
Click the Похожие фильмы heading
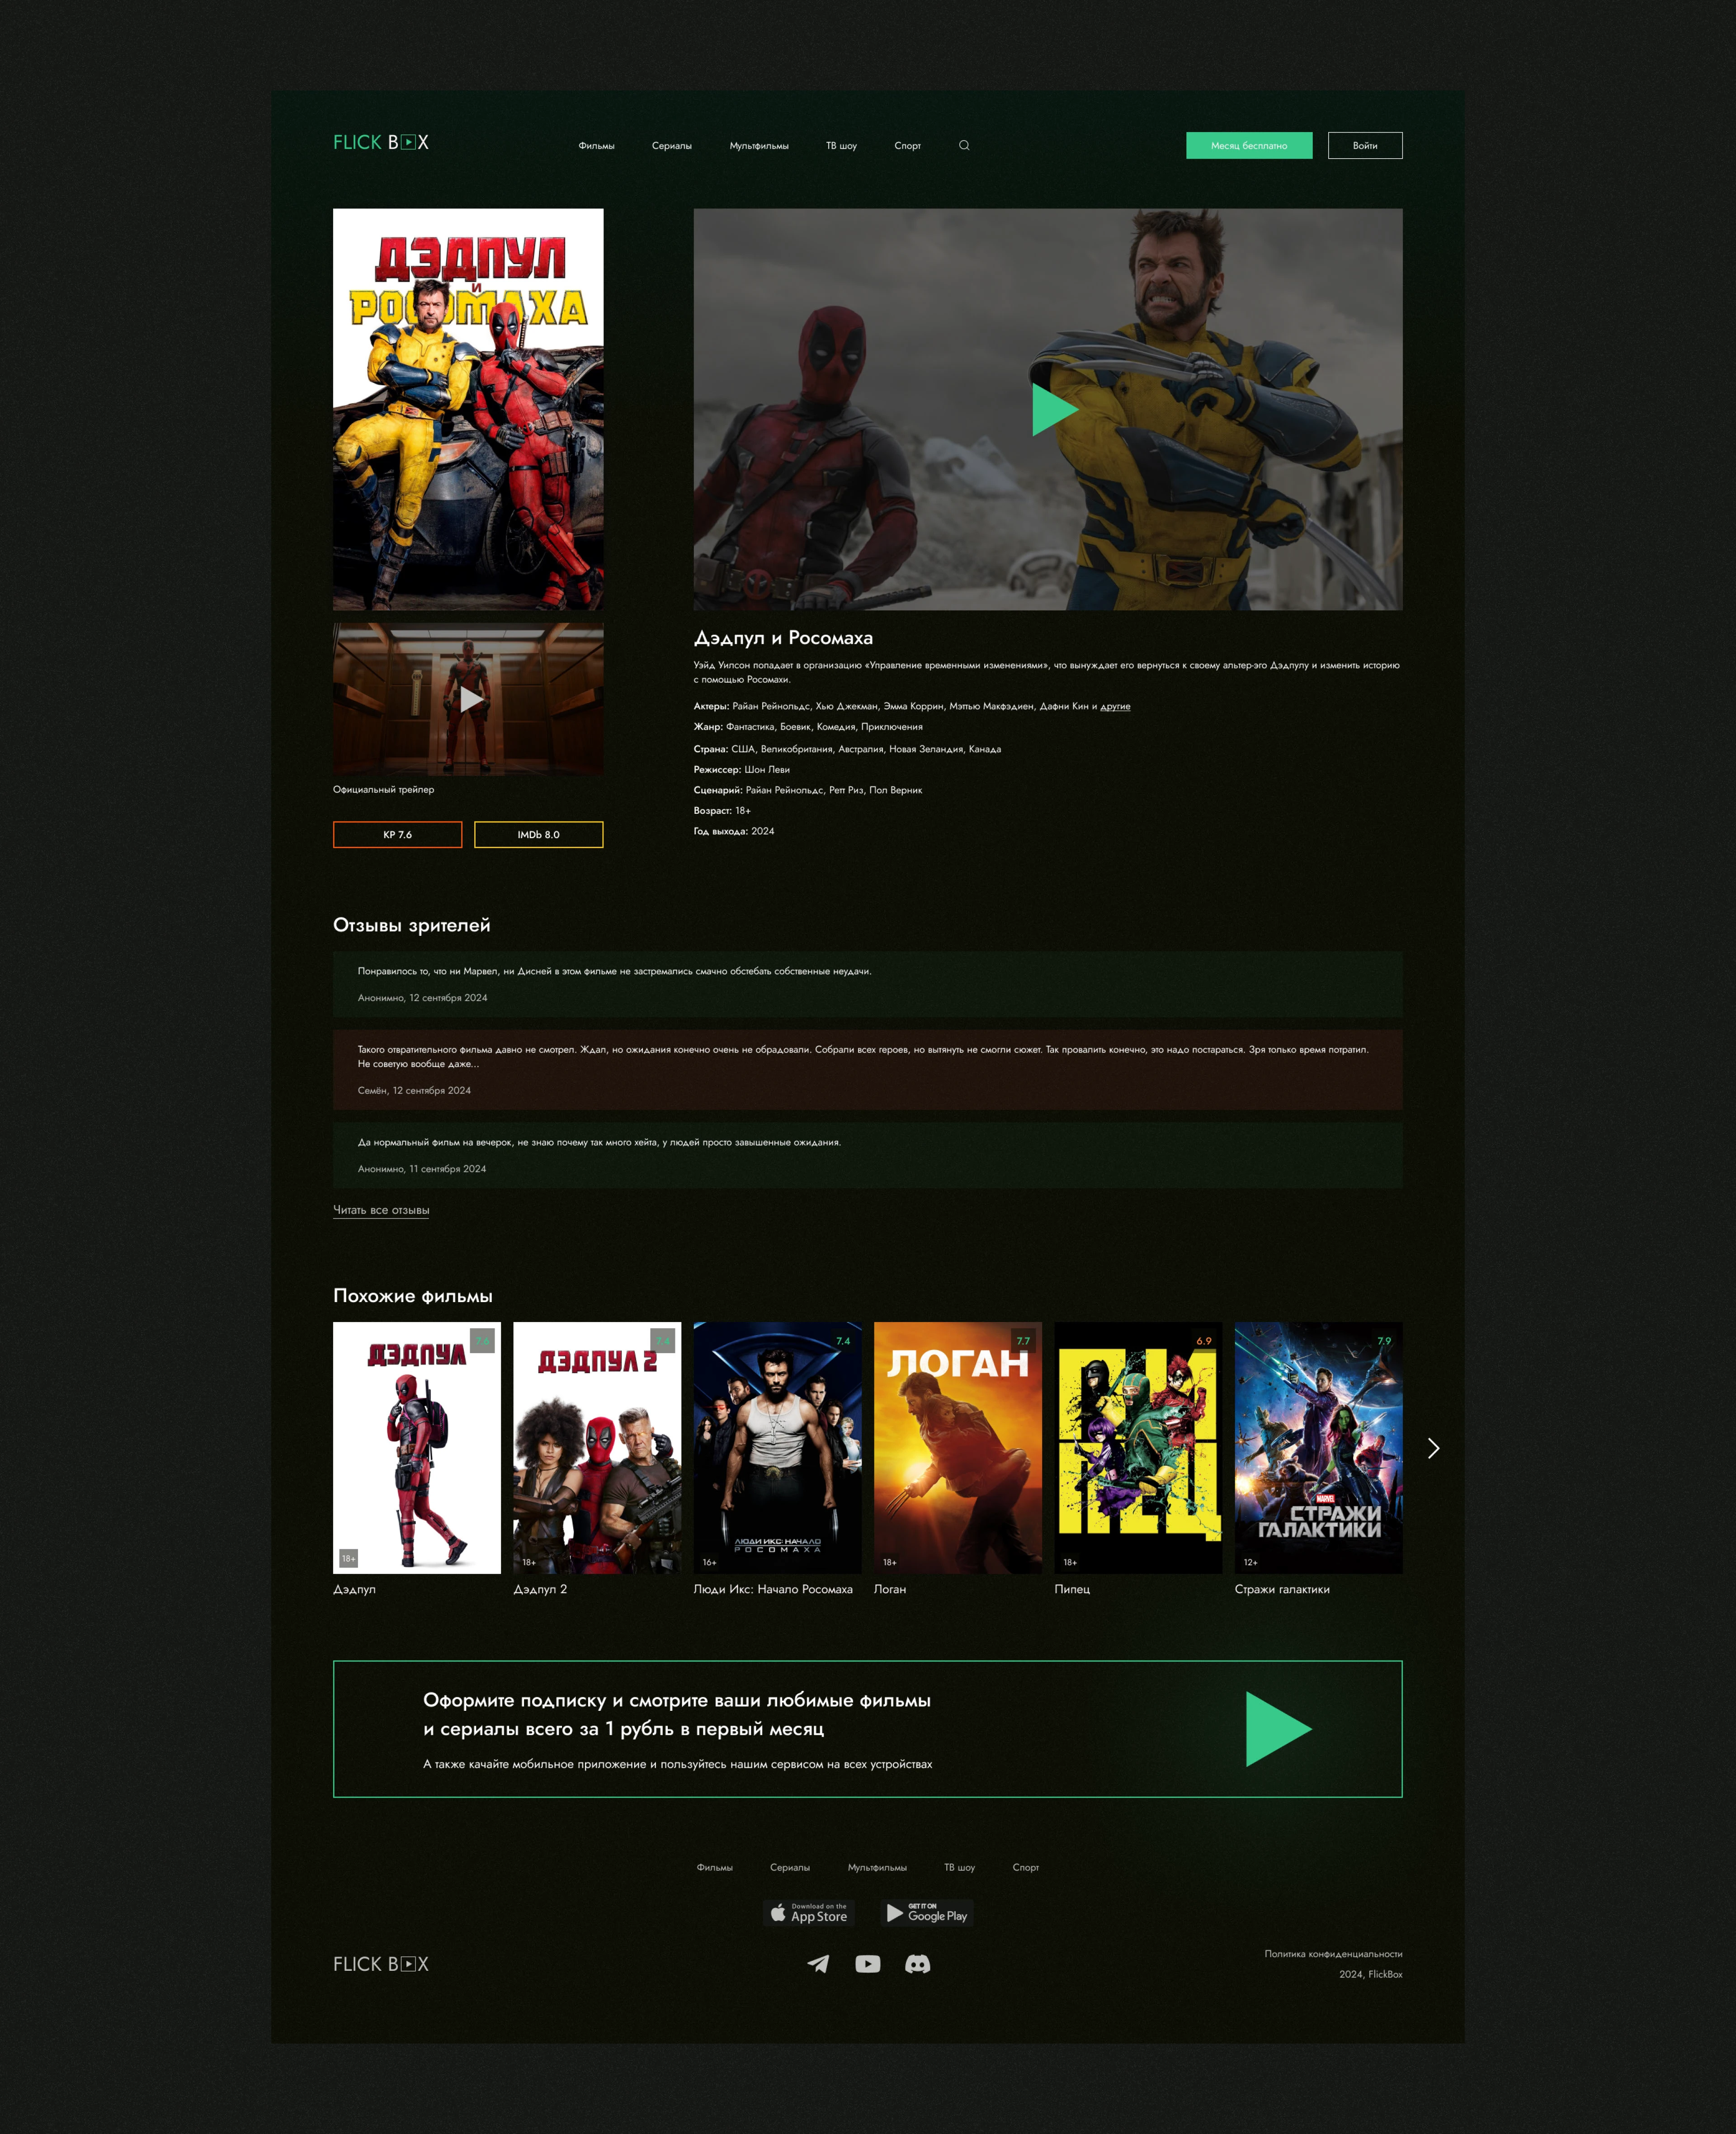point(413,1296)
